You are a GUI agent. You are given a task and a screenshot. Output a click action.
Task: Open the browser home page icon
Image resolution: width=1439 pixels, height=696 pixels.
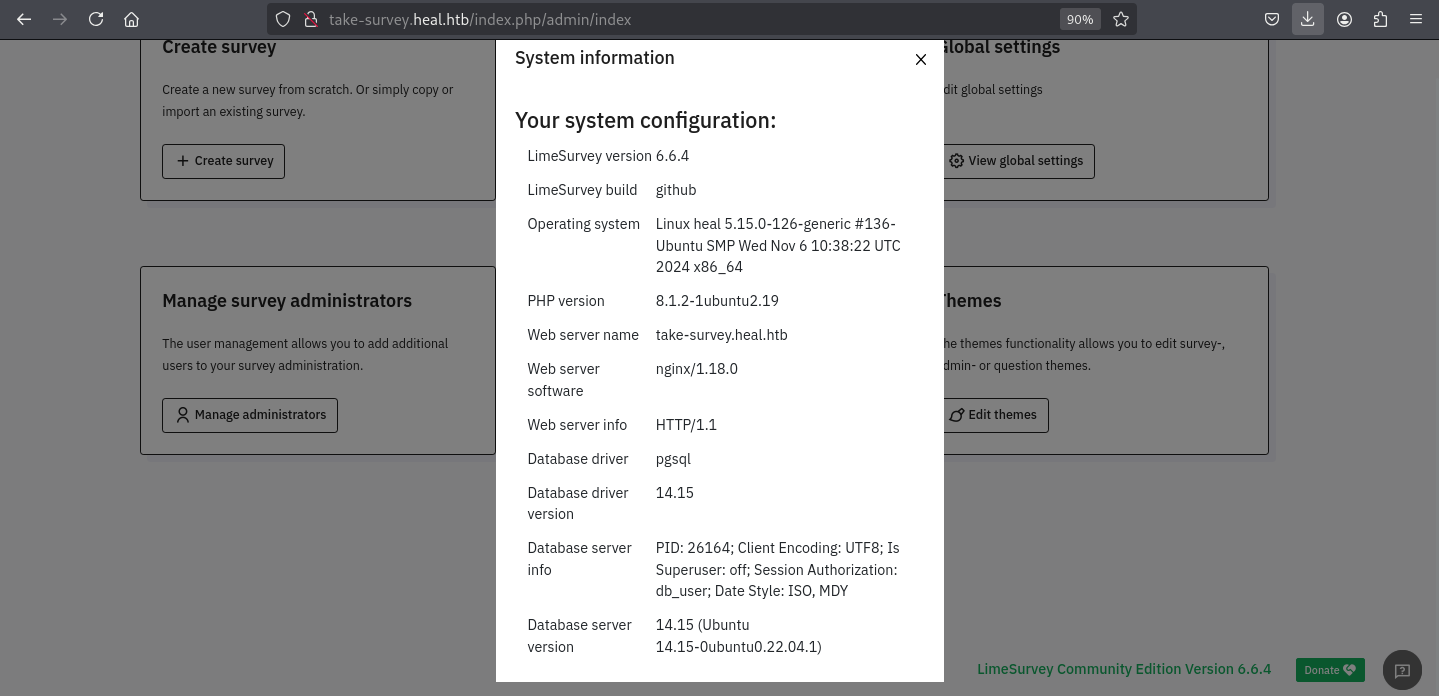pos(131,19)
